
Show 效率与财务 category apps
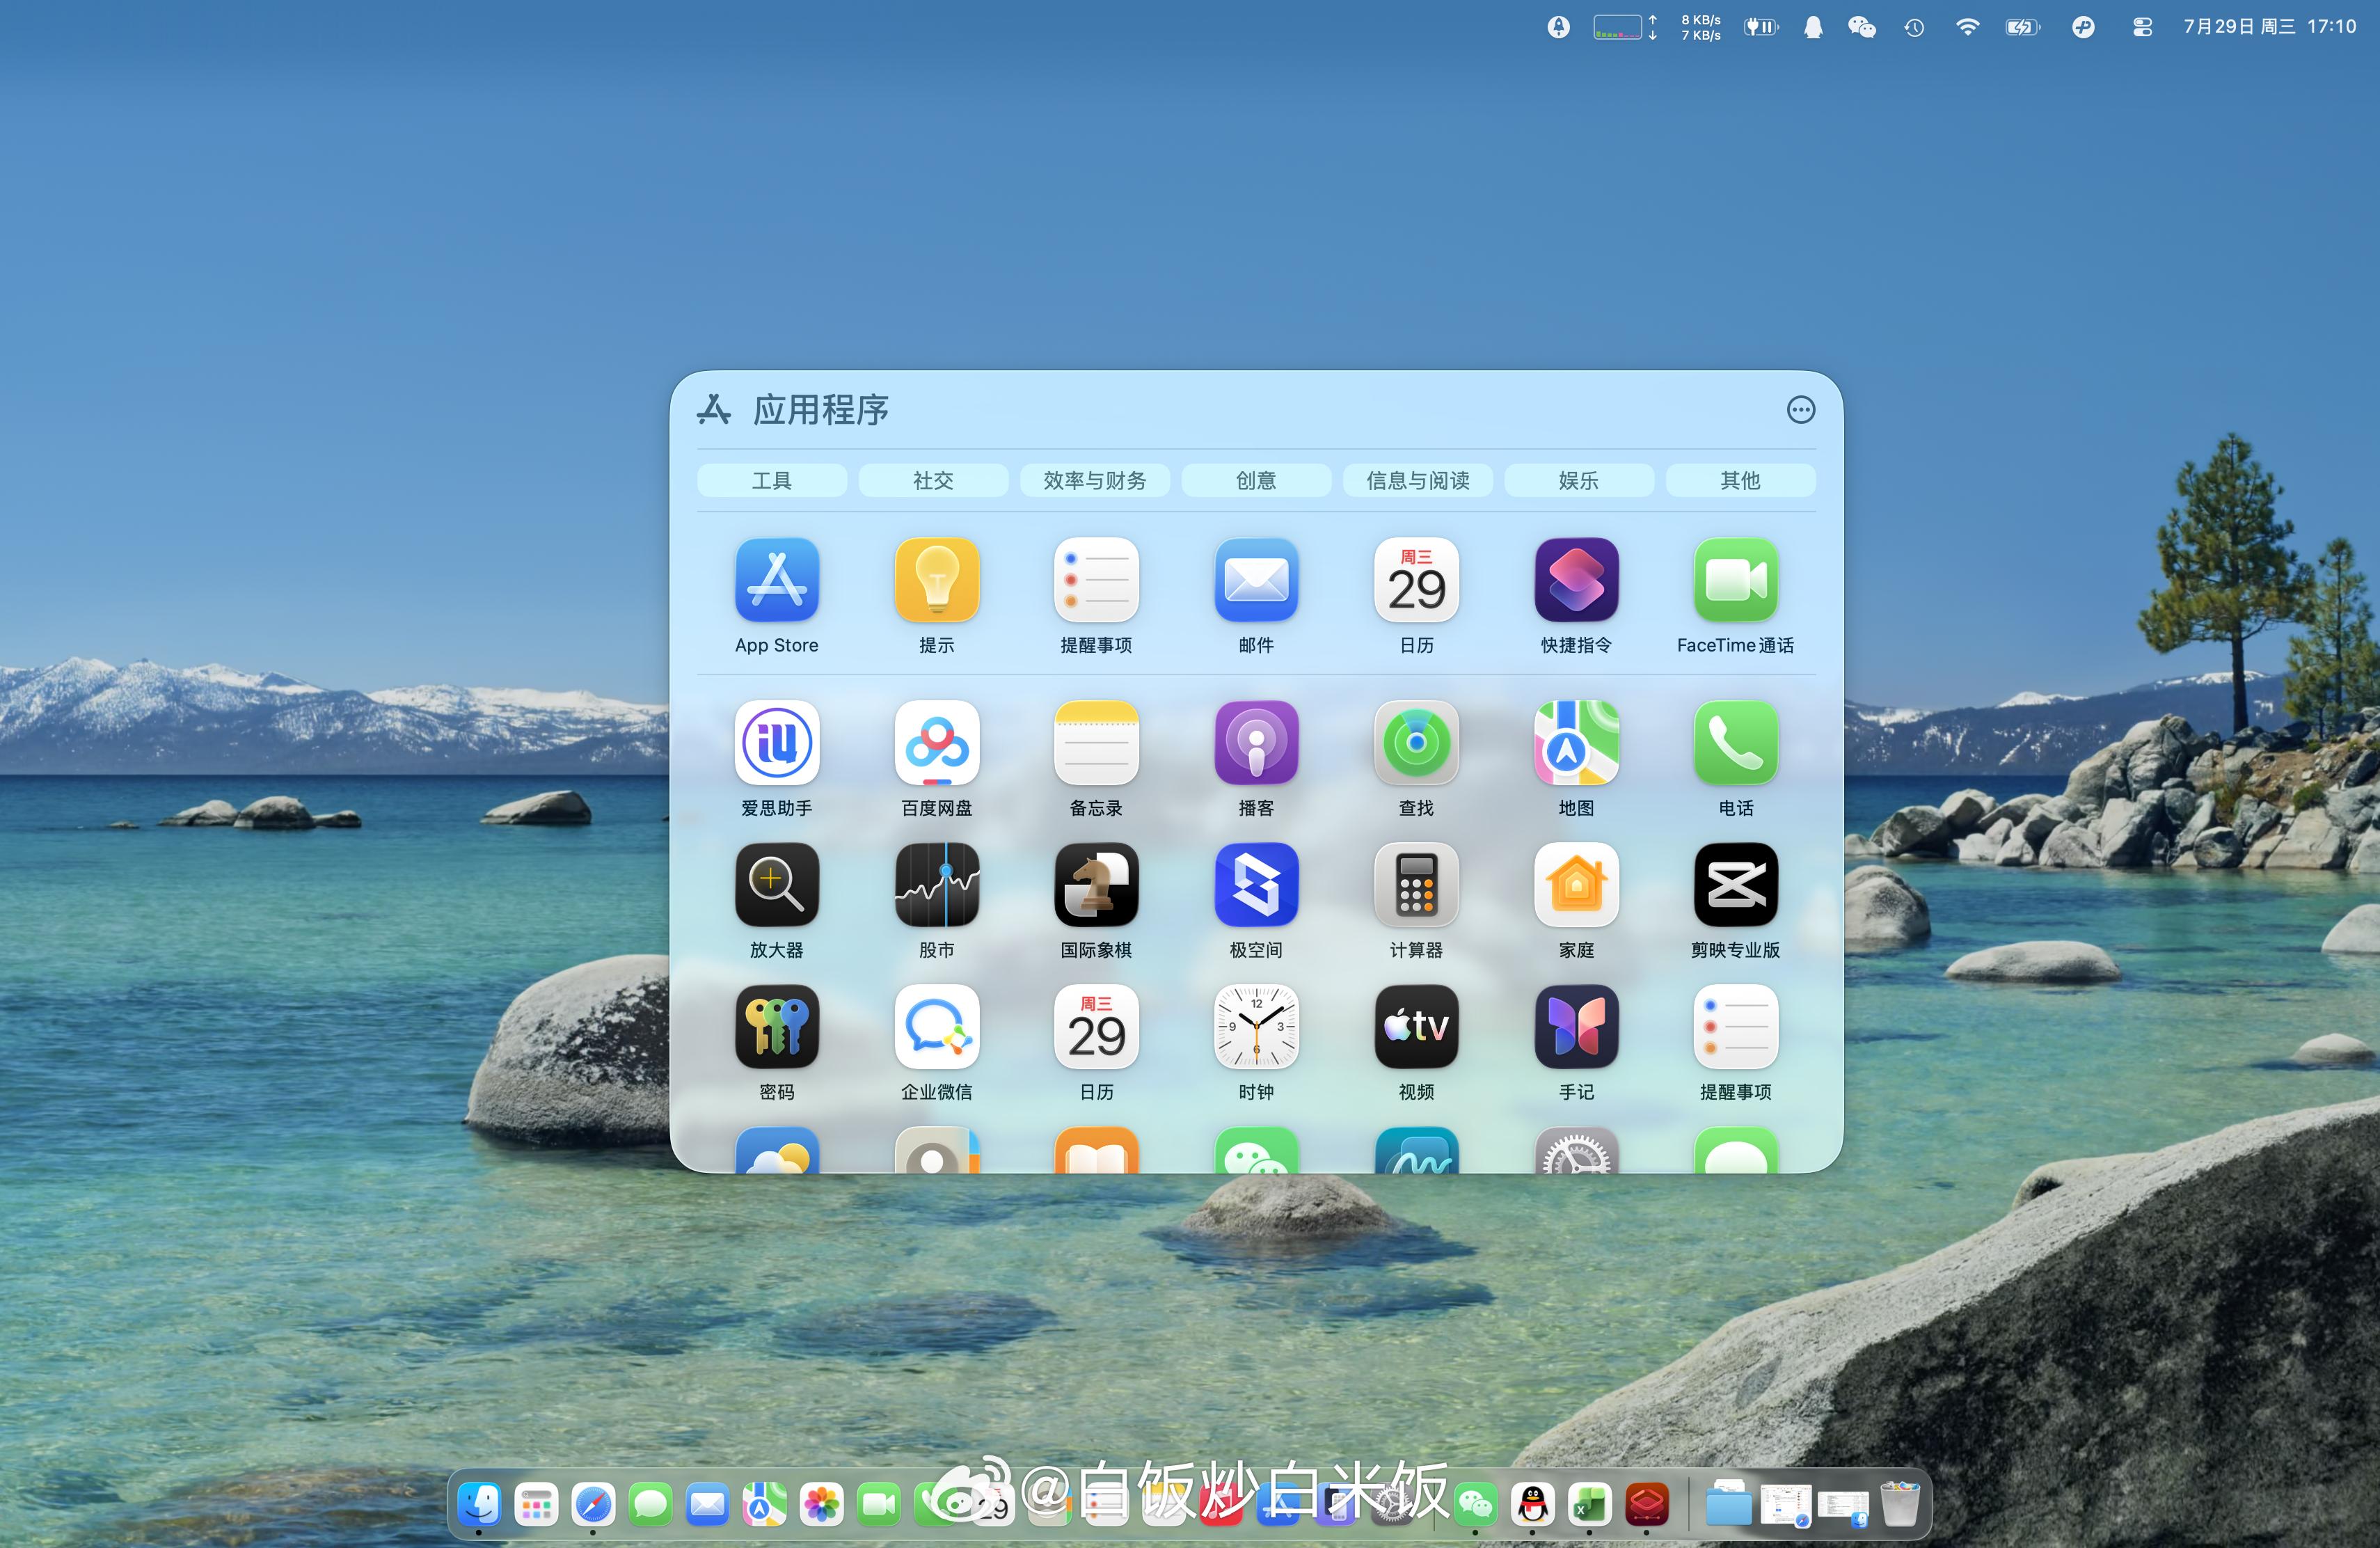1095,480
